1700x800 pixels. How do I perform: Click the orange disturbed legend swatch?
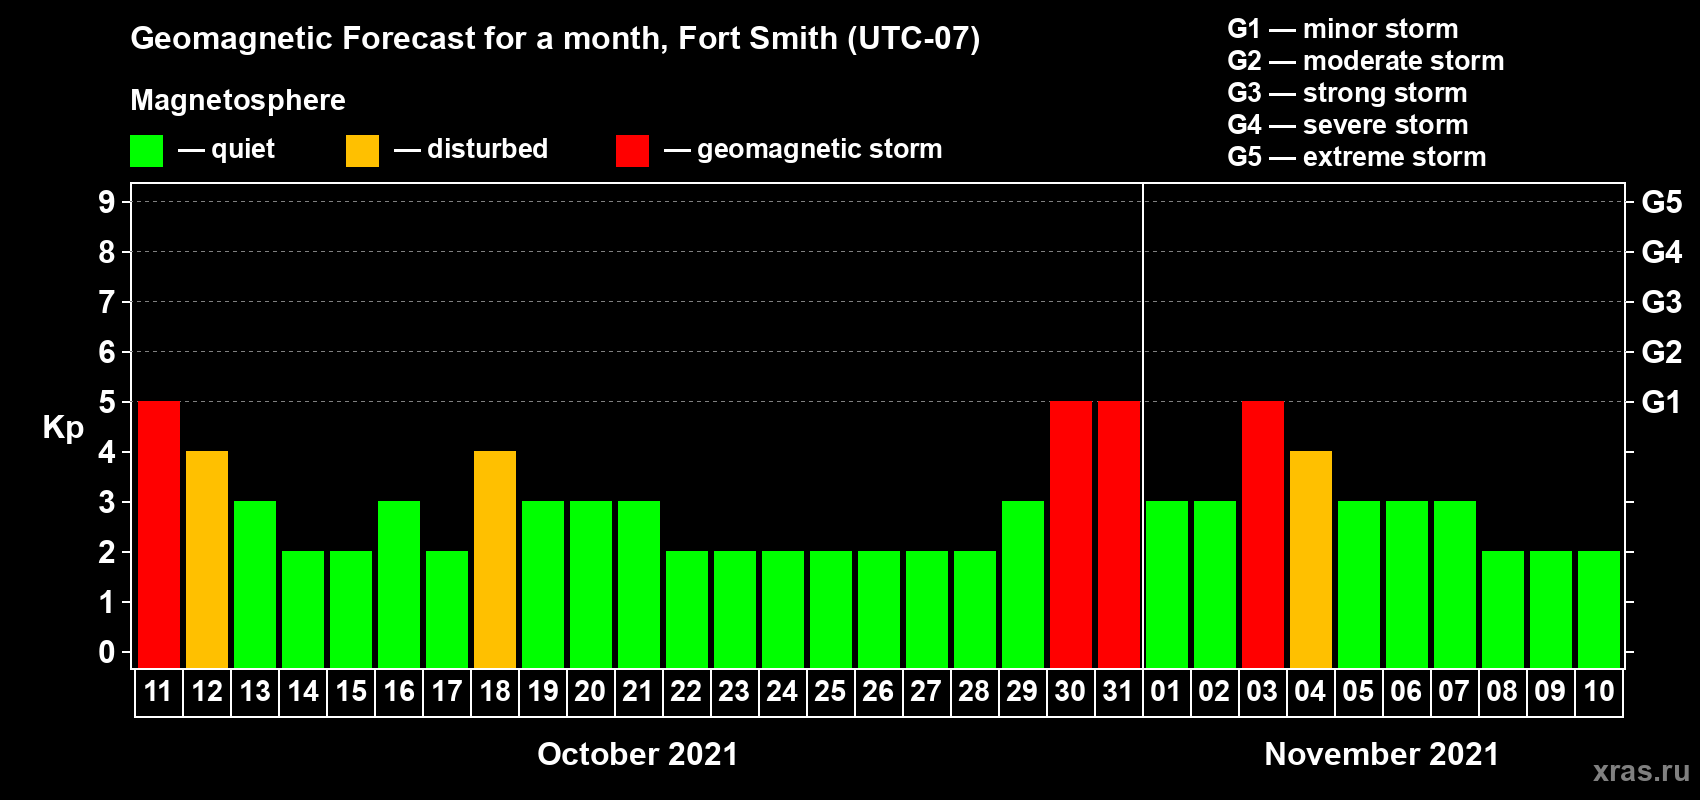pos(362,151)
